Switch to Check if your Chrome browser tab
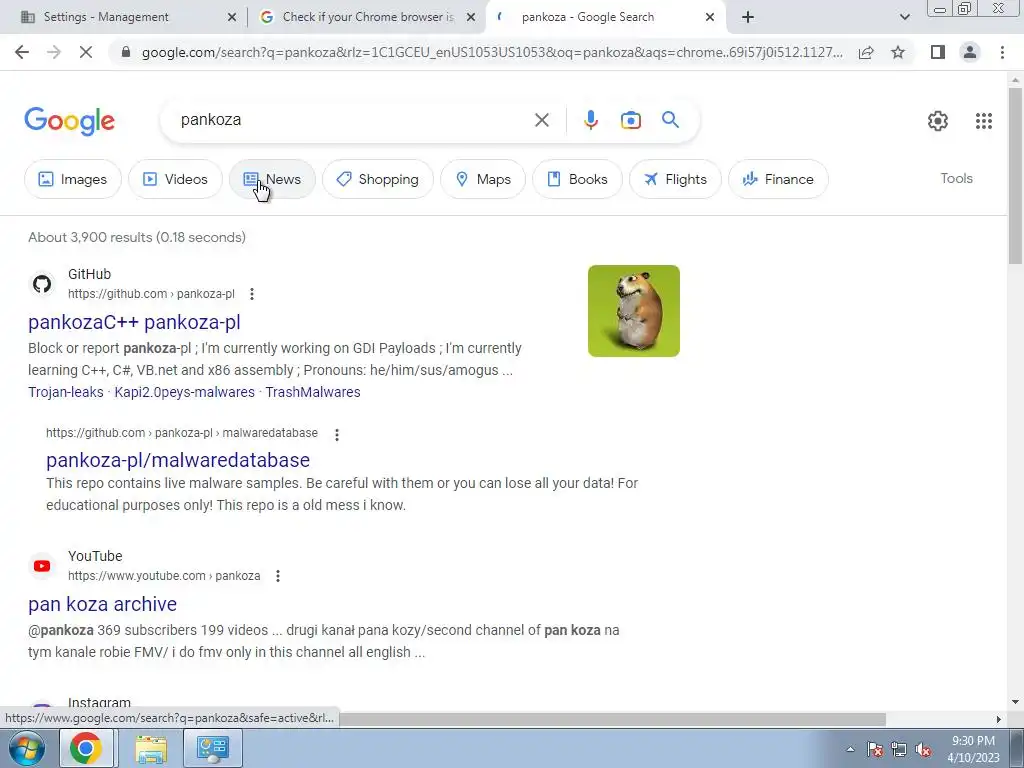This screenshot has width=1024, height=768. 367,17
